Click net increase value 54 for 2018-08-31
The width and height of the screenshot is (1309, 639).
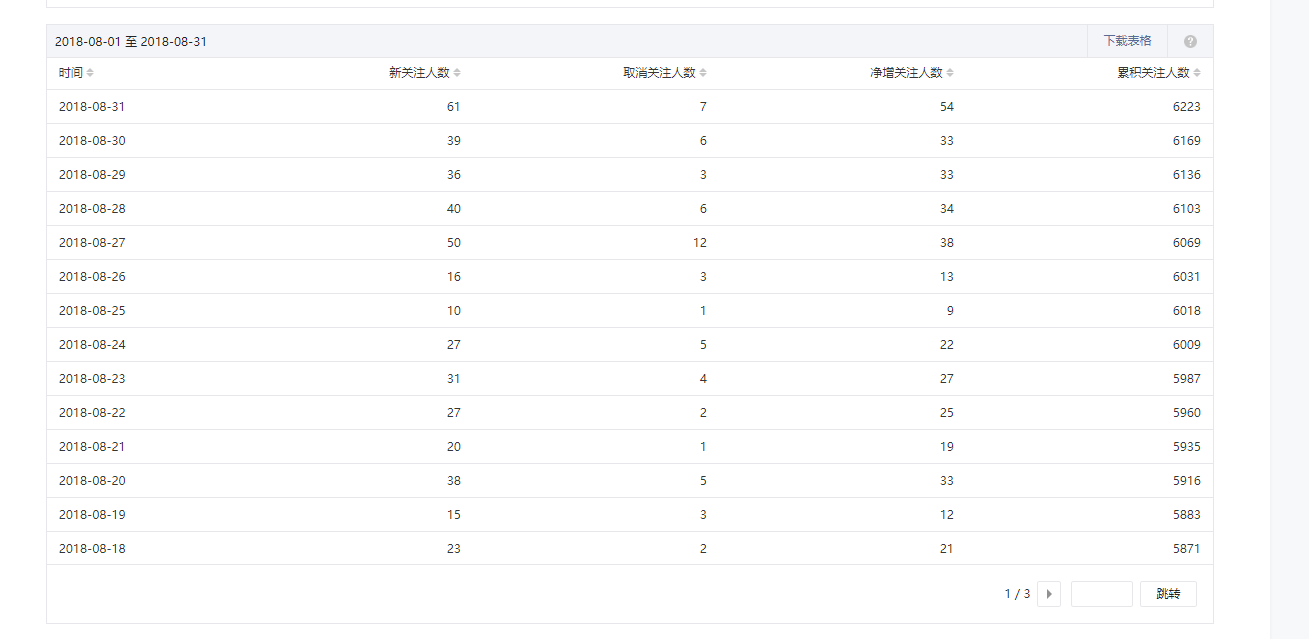(x=946, y=106)
